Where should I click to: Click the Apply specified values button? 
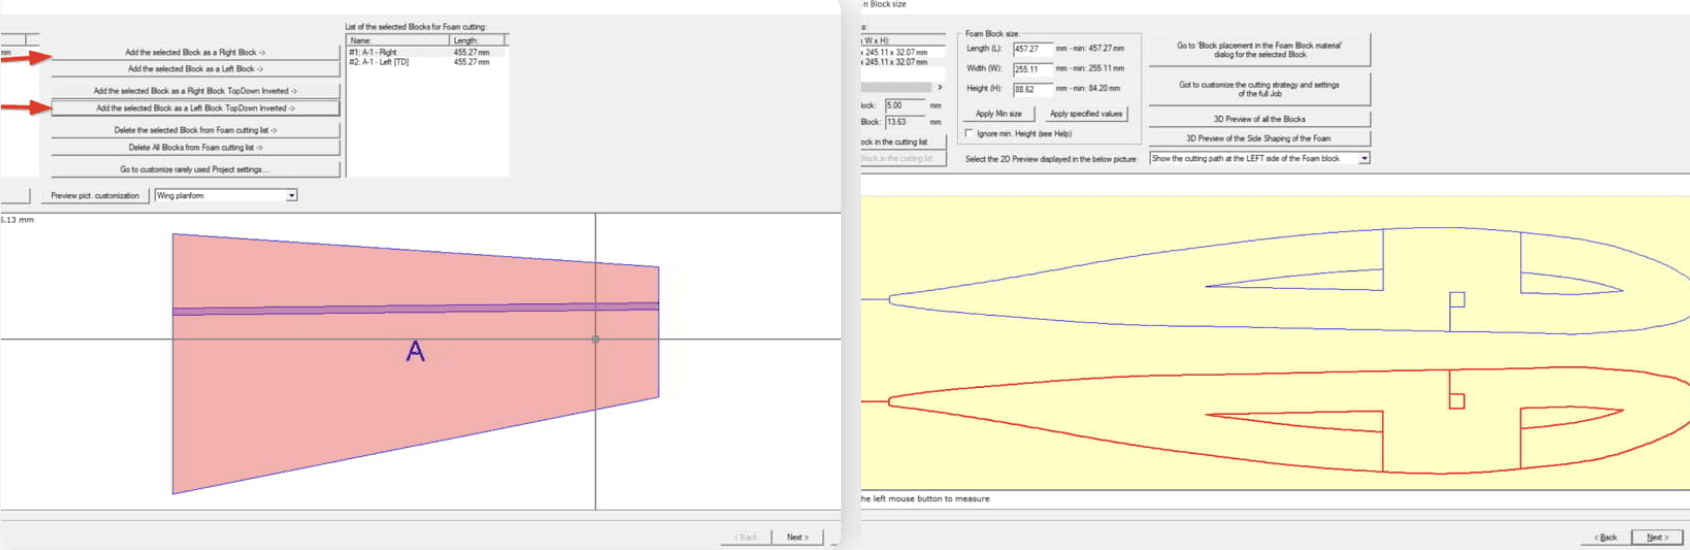click(x=1085, y=114)
